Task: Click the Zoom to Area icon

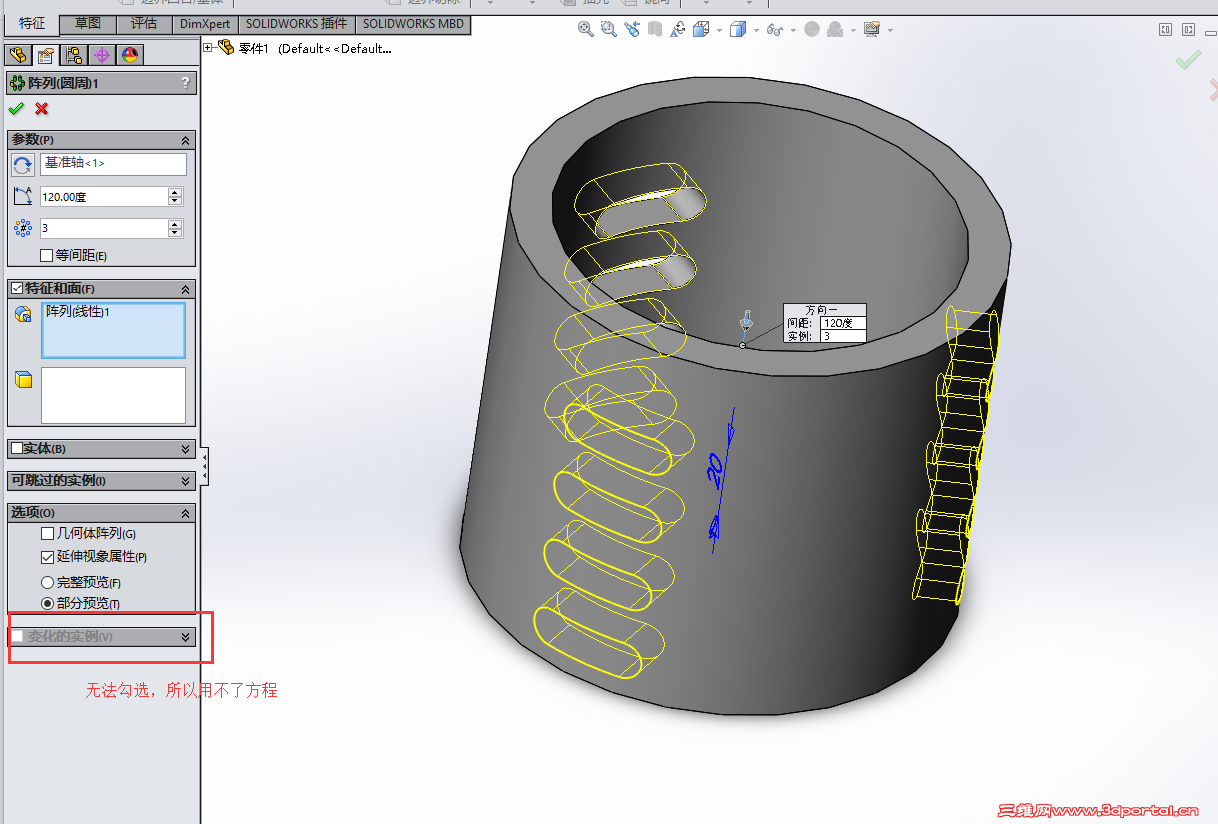Action: pyautogui.click(x=608, y=29)
